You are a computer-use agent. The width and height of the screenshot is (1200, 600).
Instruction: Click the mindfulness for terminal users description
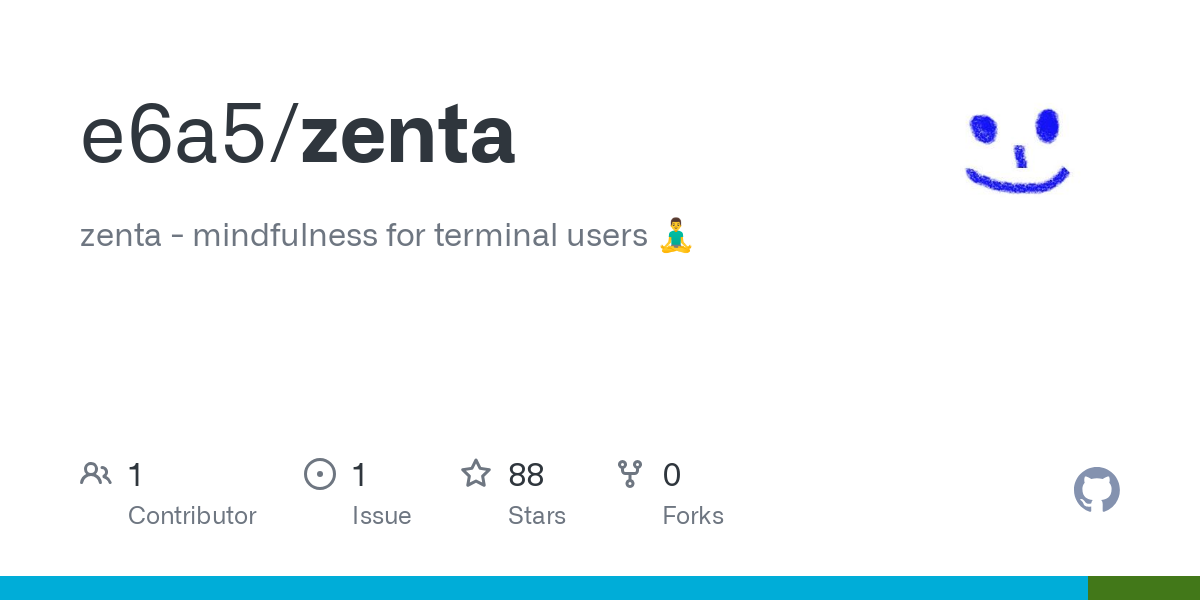(x=364, y=236)
